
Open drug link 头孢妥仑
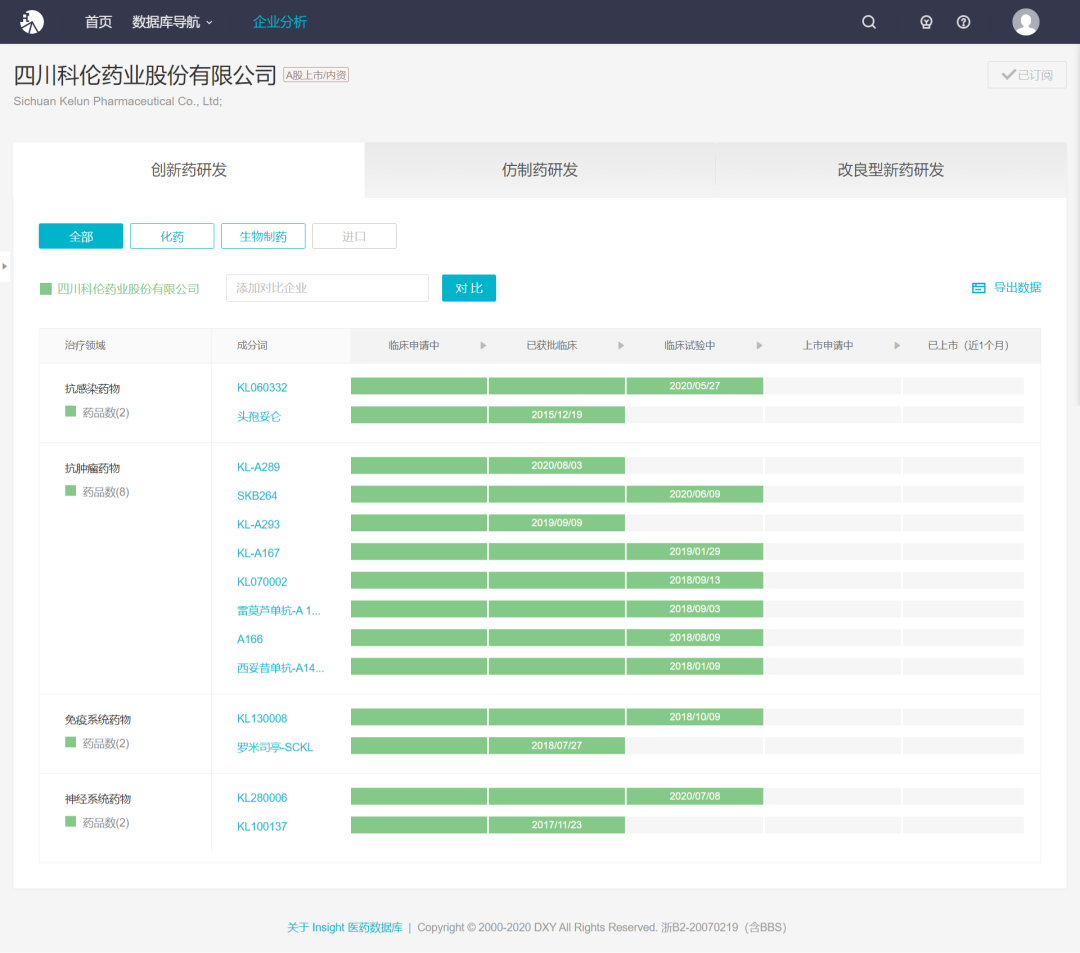(x=259, y=417)
